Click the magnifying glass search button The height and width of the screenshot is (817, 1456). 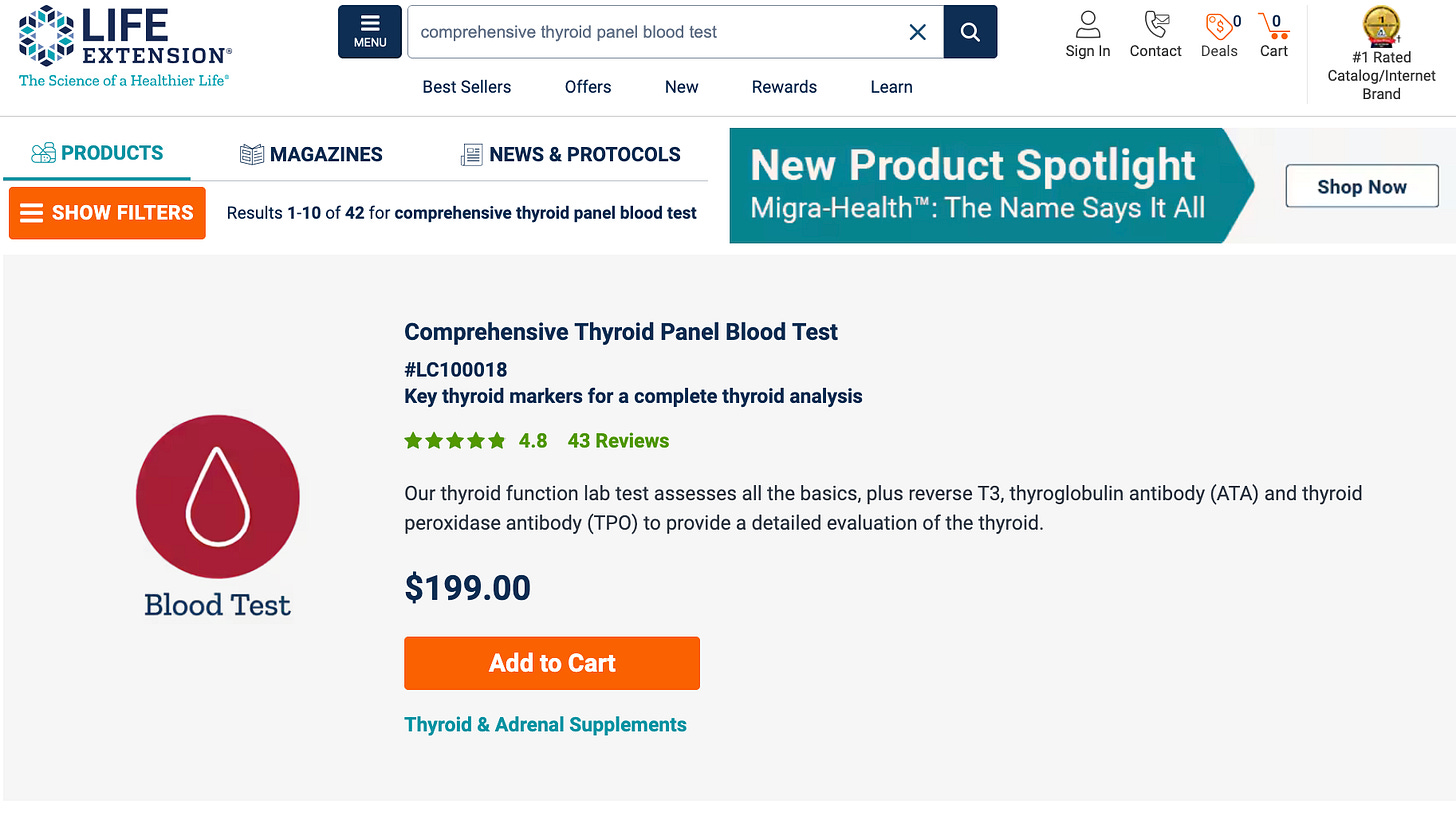click(970, 32)
